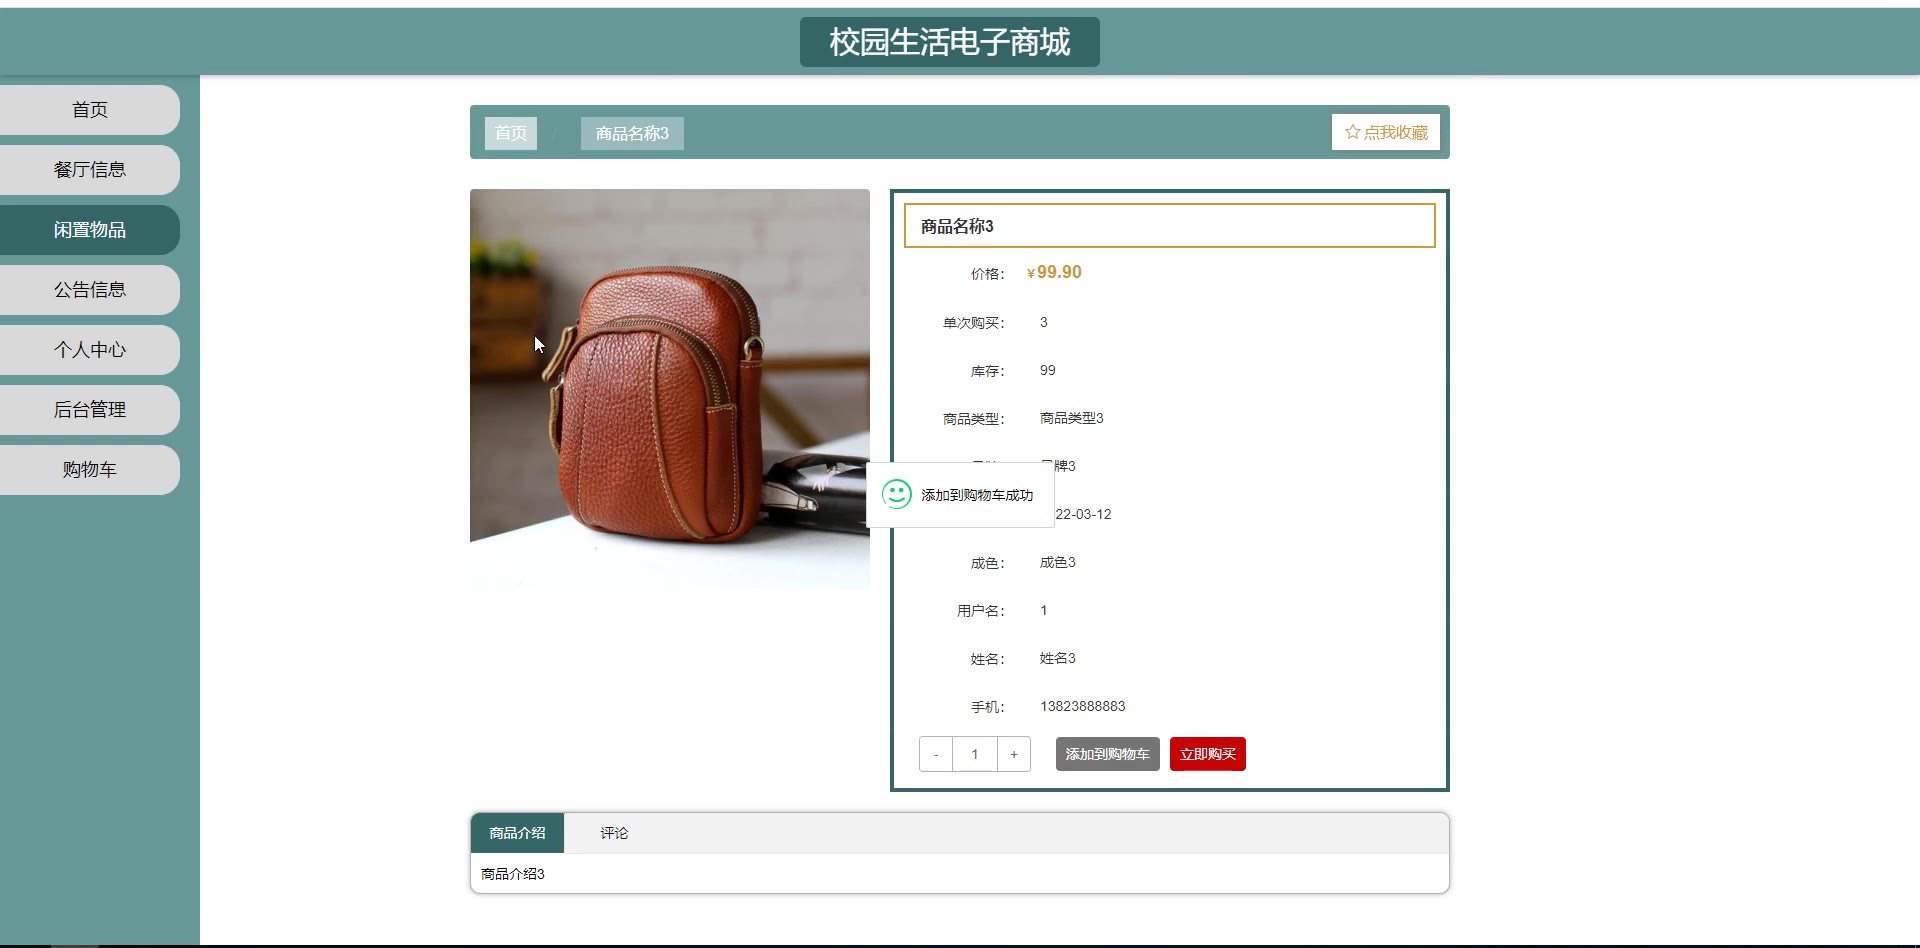Click the star icon in 点我收藏 button
Viewport: 1920px width, 948px height.
[x=1352, y=132]
